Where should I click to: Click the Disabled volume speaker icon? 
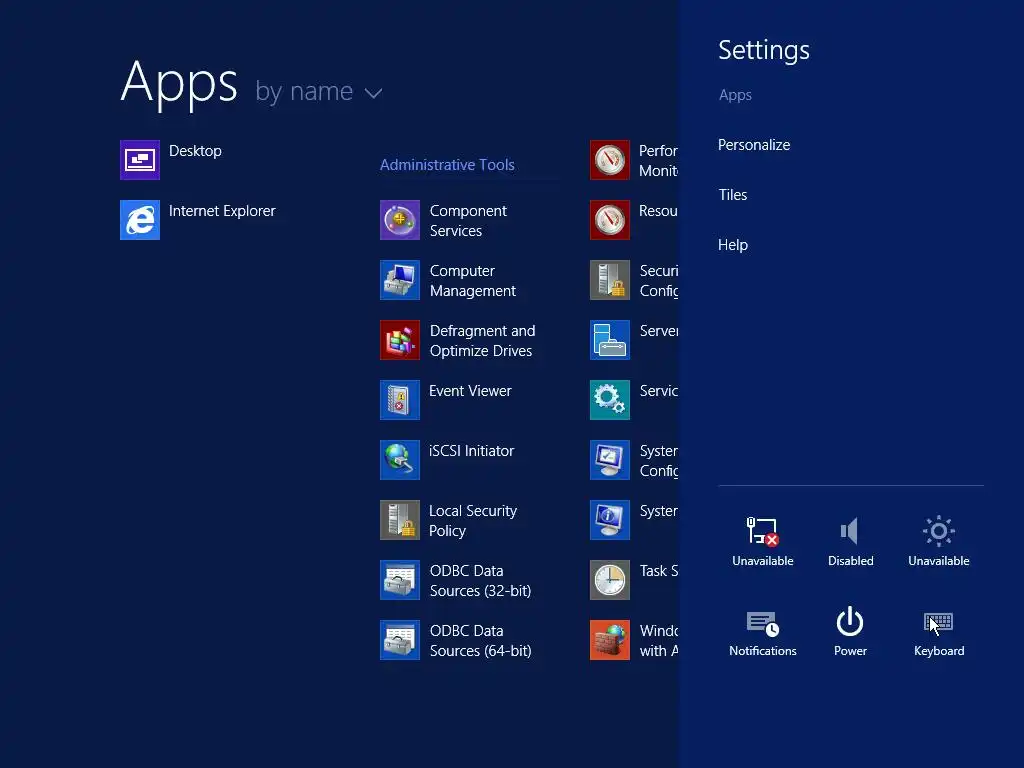click(x=850, y=531)
